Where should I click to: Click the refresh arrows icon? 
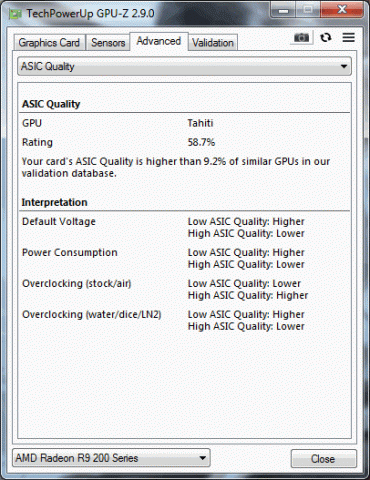tap(326, 37)
